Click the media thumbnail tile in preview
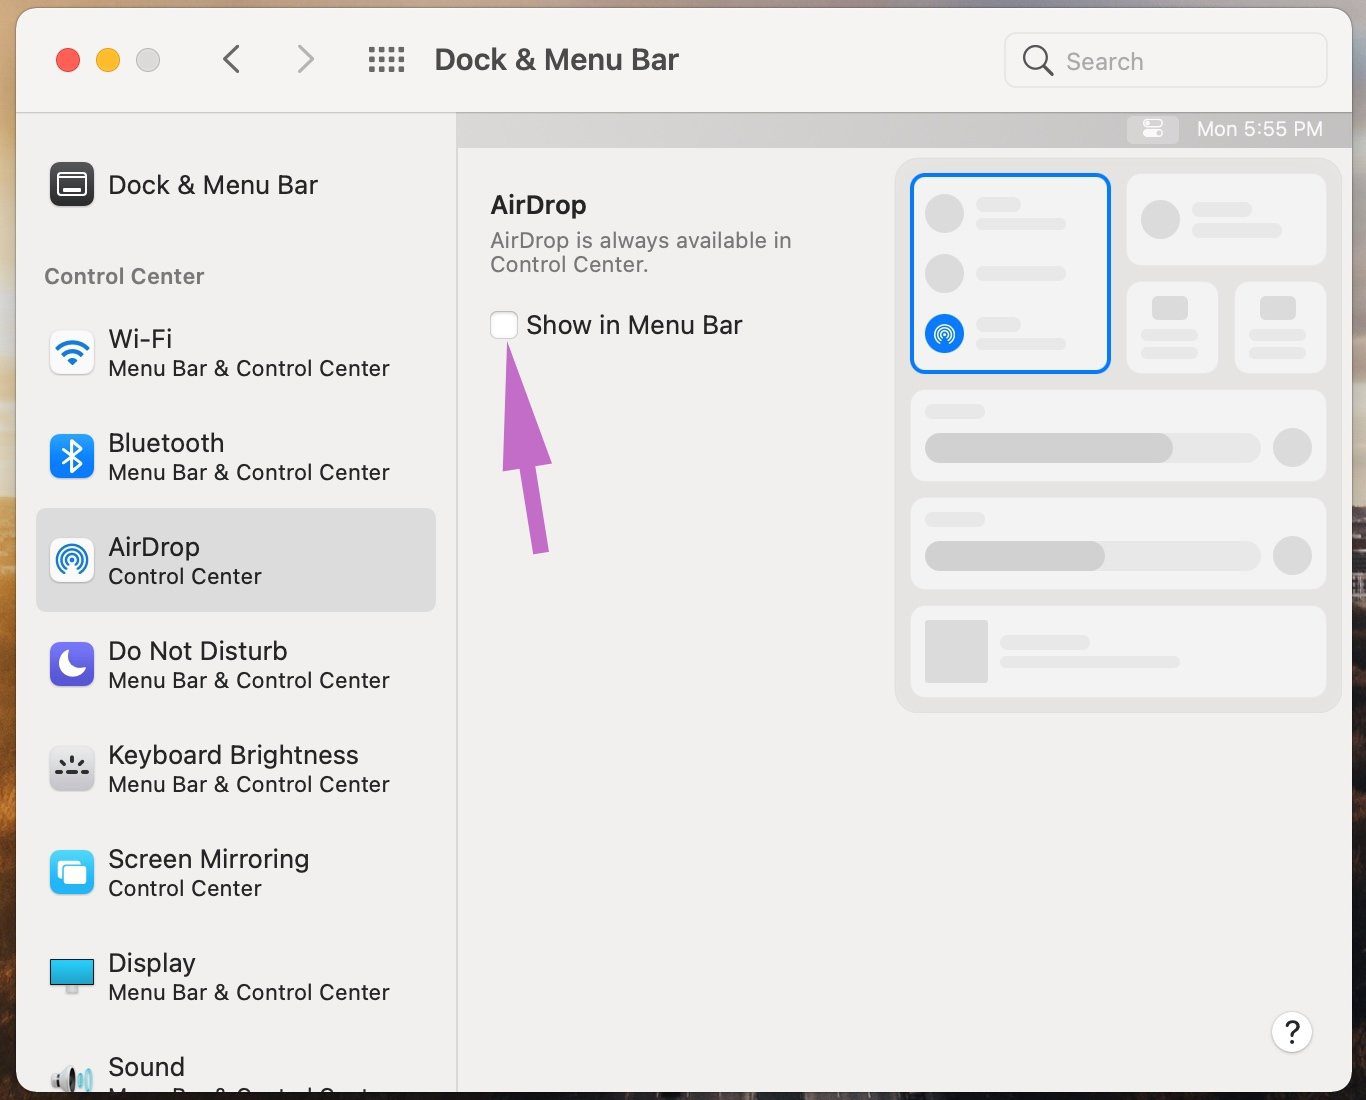The height and width of the screenshot is (1100, 1366). click(x=956, y=651)
